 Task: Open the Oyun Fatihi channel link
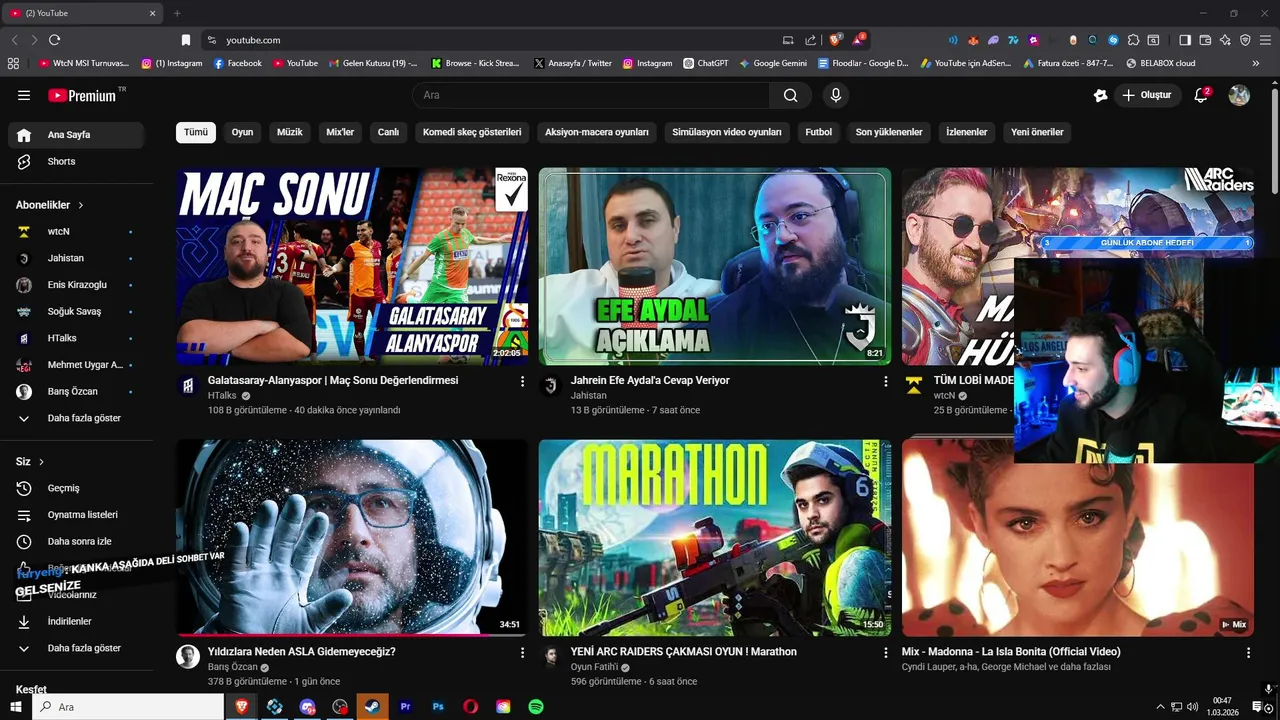pos(594,667)
